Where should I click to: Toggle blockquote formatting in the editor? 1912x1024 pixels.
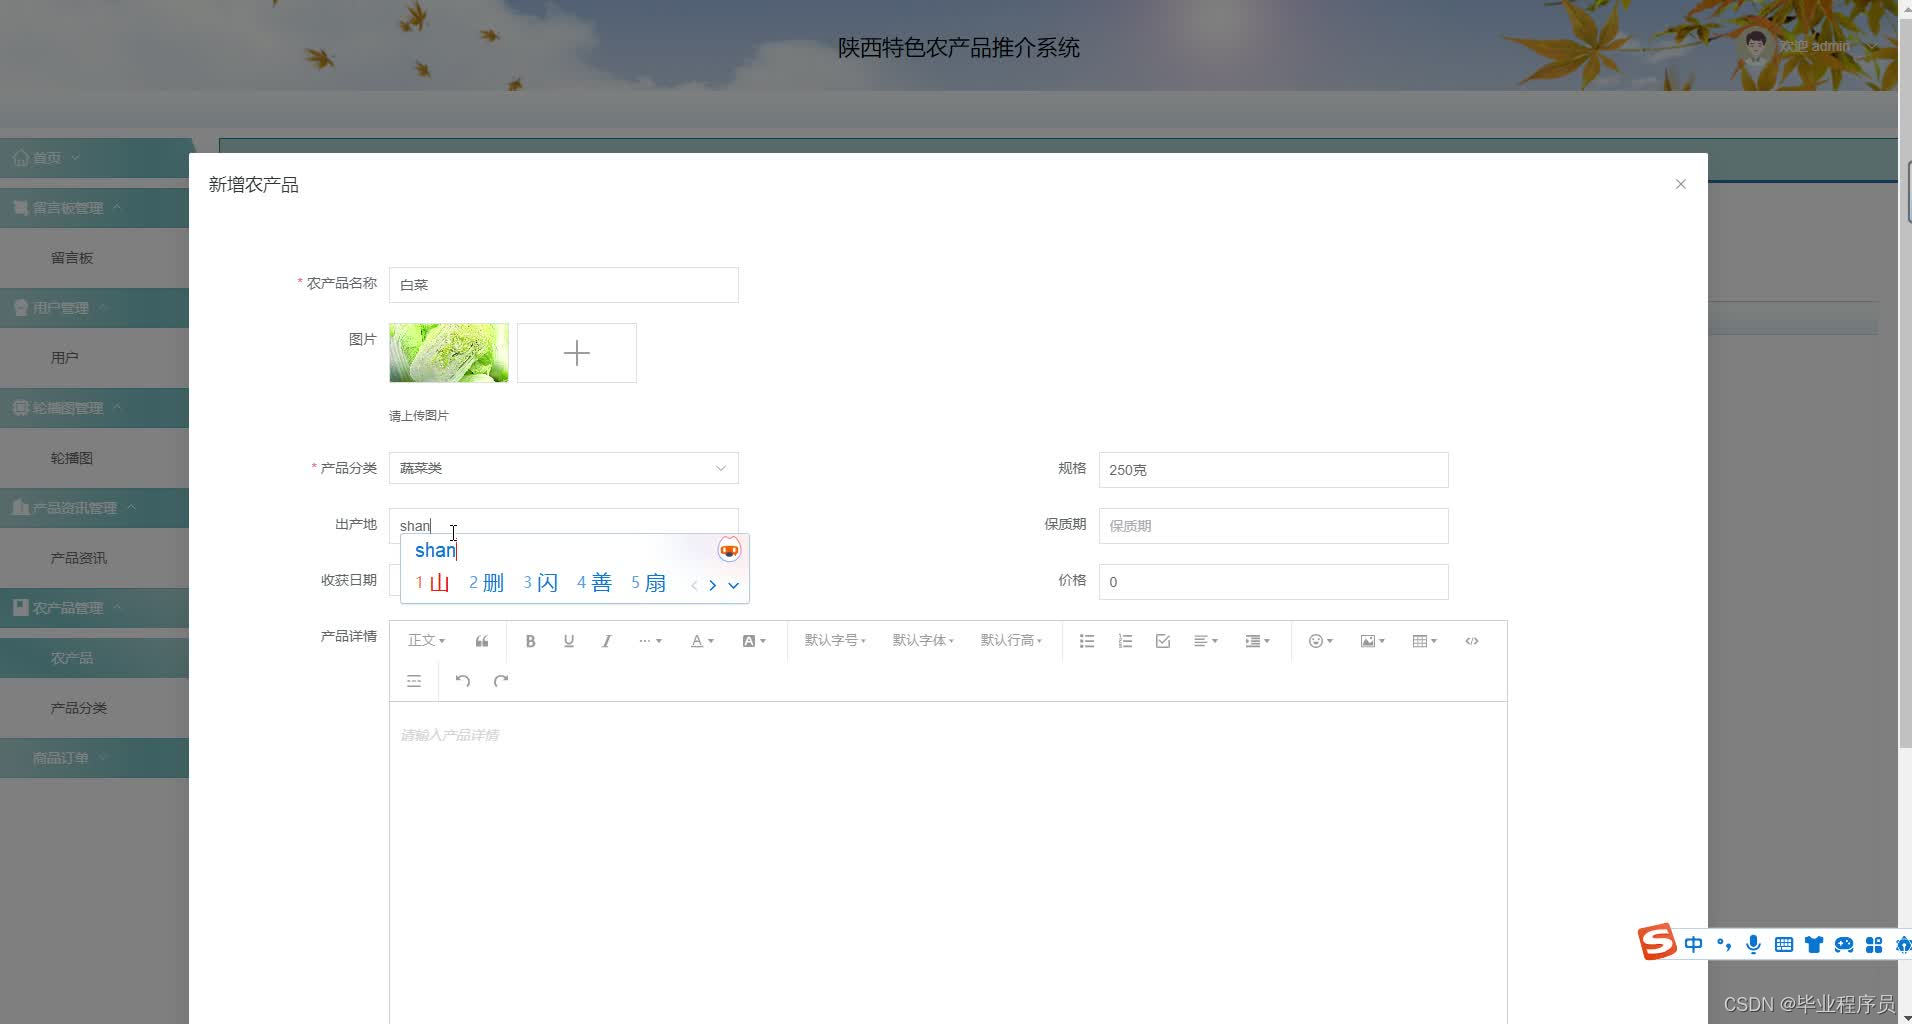481,640
